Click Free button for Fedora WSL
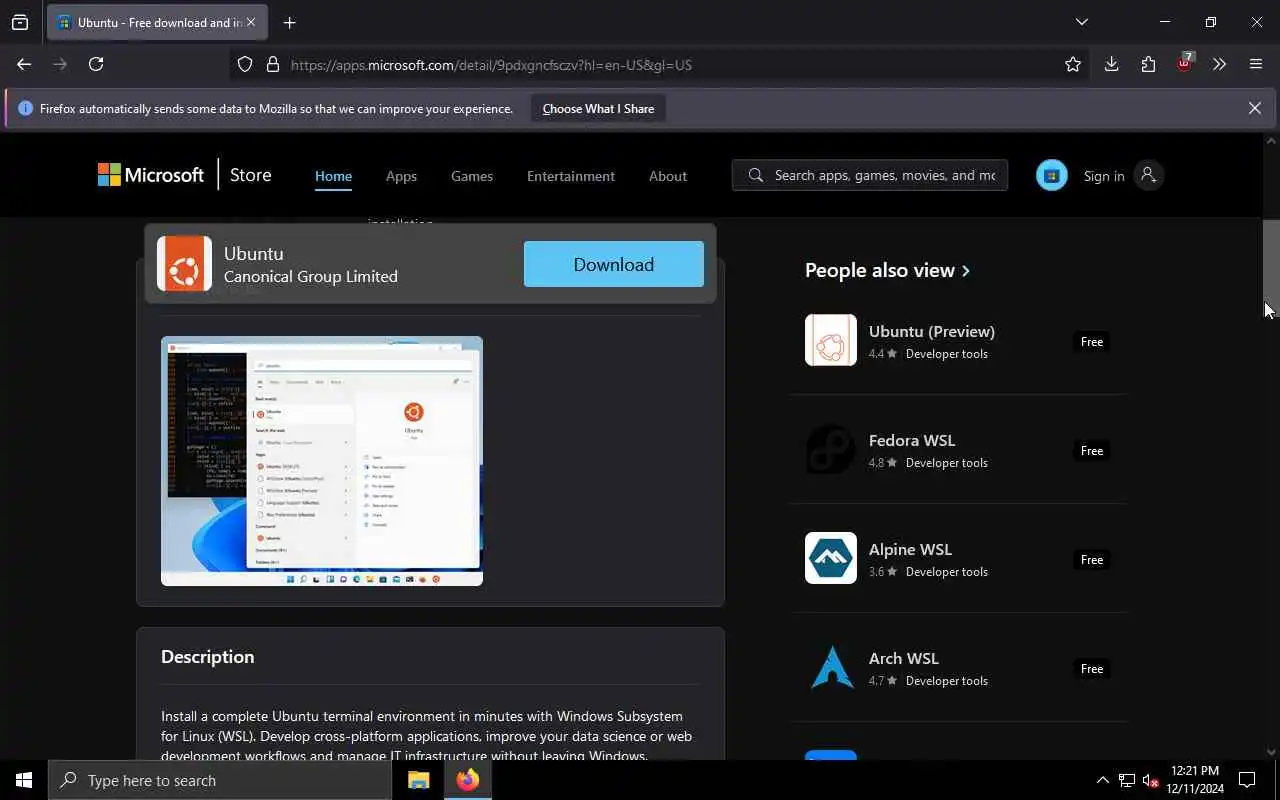1280x800 pixels. 1092,451
